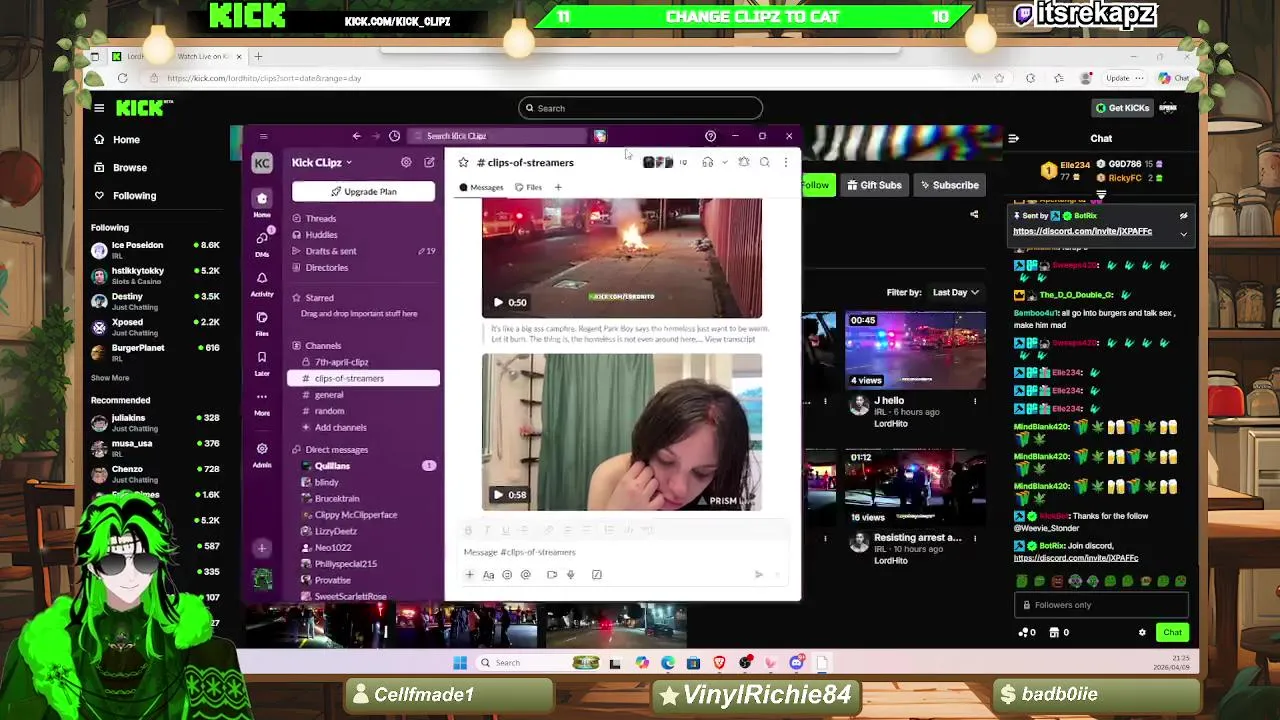
Task: Star the clips-of-streamers channel
Action: [x=463, y=162]
